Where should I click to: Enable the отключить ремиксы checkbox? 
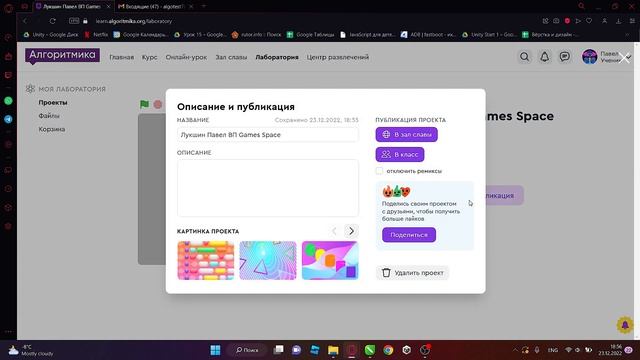tap(379, 171)
